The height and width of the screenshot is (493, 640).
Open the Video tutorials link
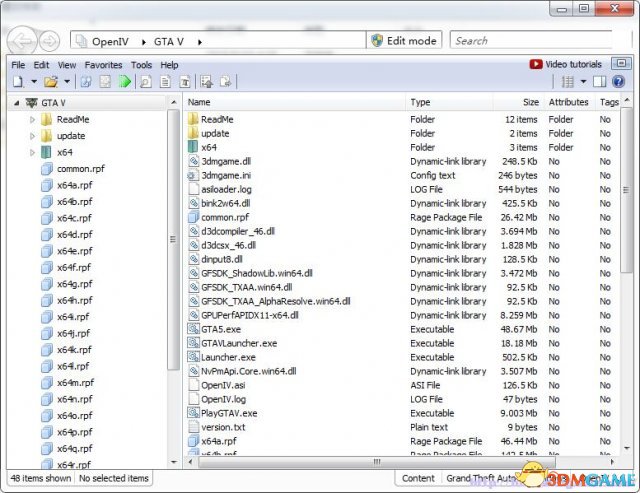pyautogui.click(x=573, y=64)
